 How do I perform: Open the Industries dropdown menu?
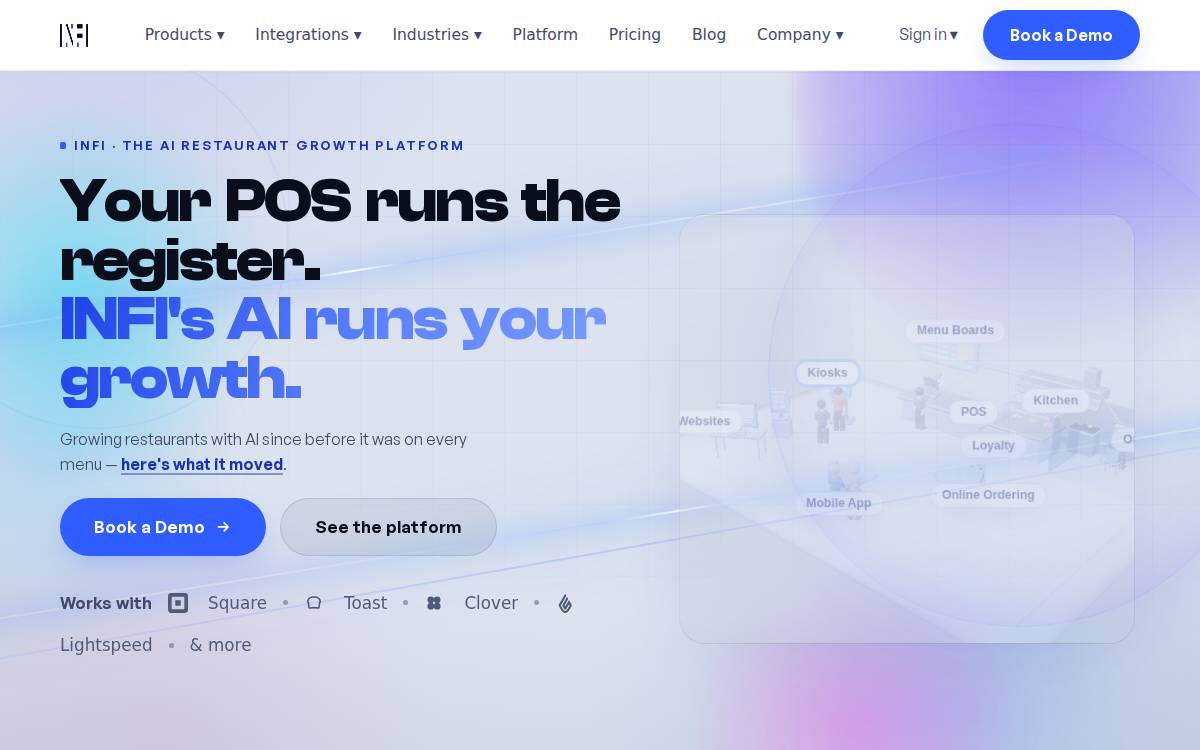coord(437,35)
